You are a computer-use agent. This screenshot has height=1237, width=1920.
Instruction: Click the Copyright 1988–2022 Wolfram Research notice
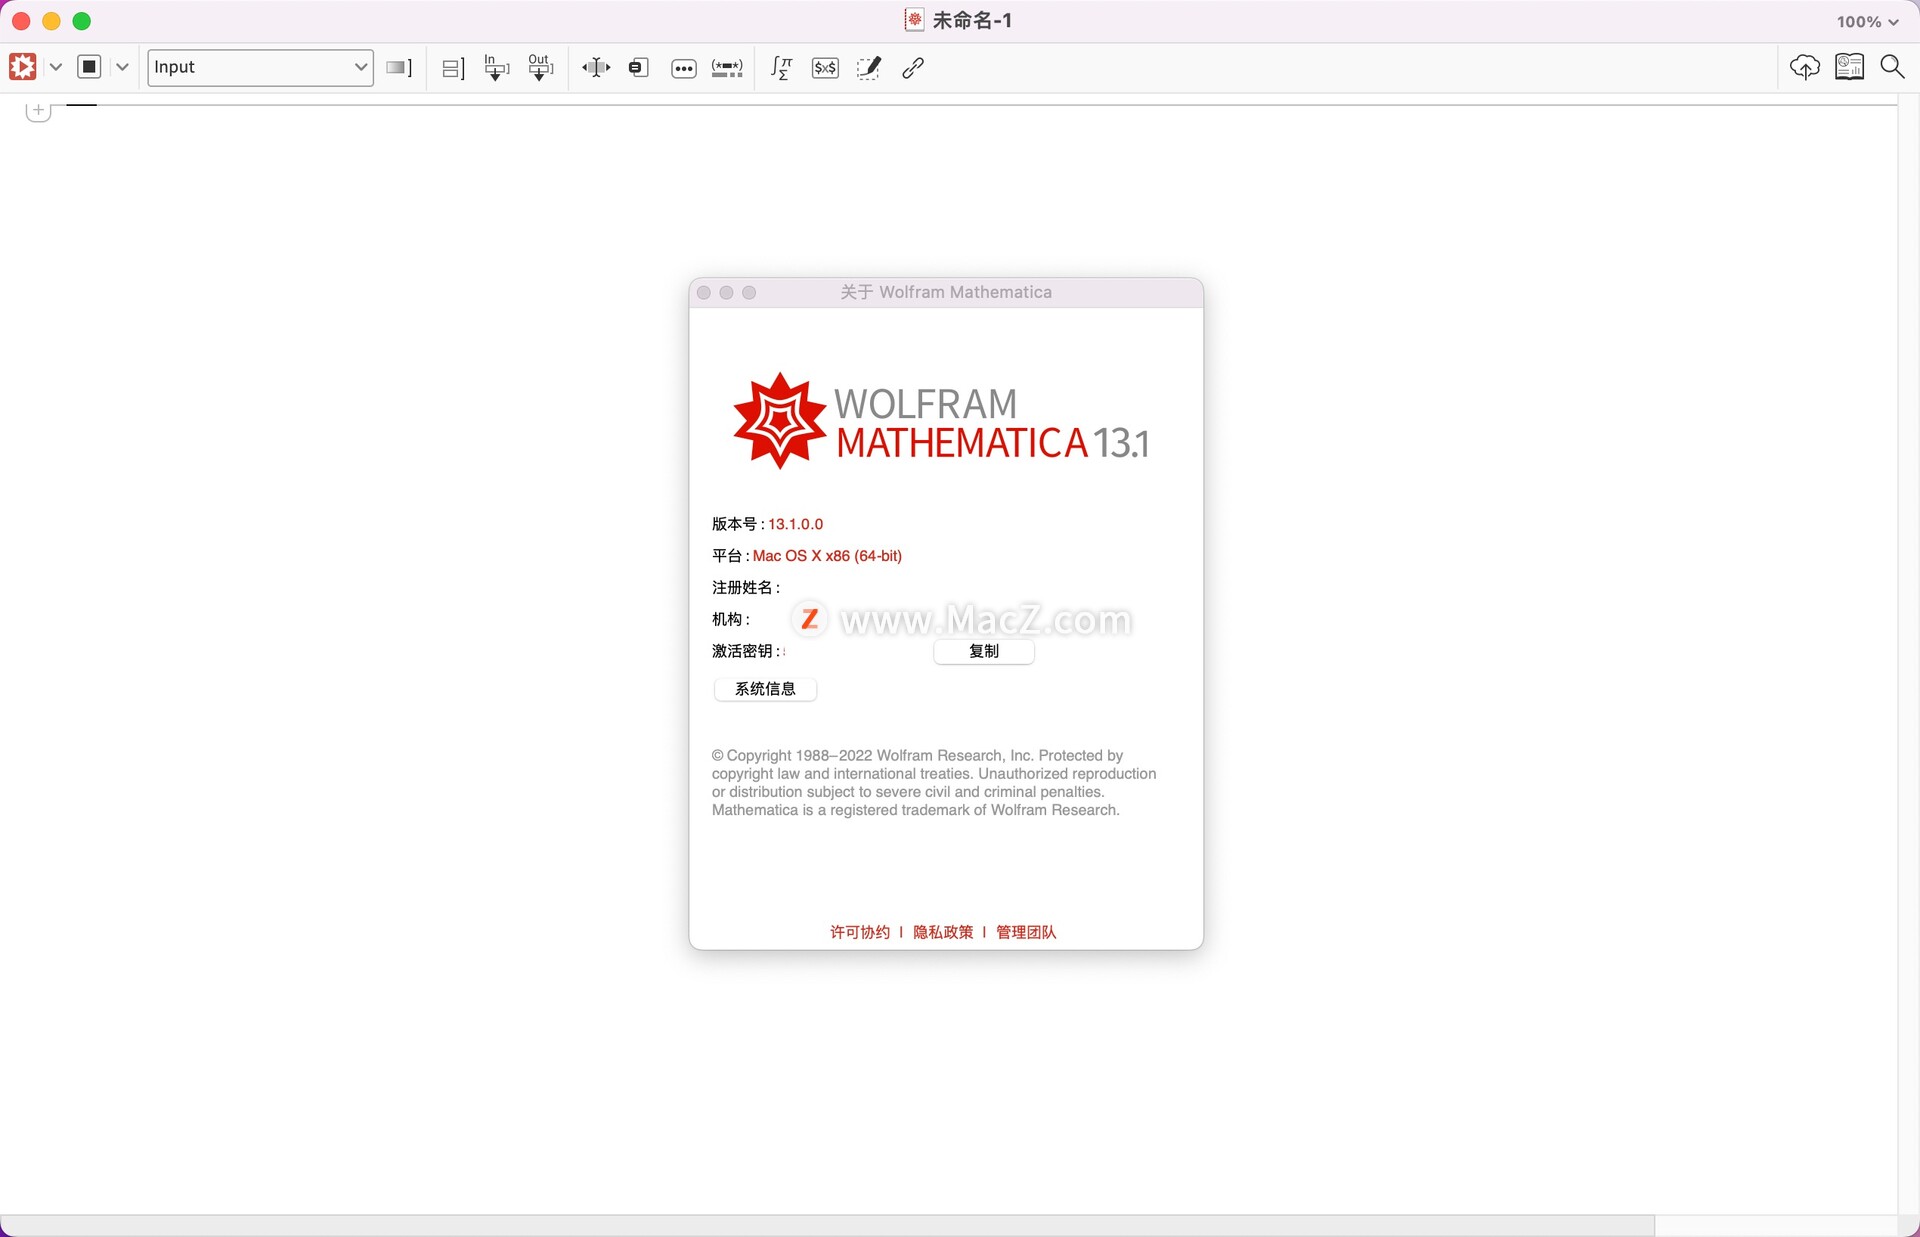pos(934,783)
